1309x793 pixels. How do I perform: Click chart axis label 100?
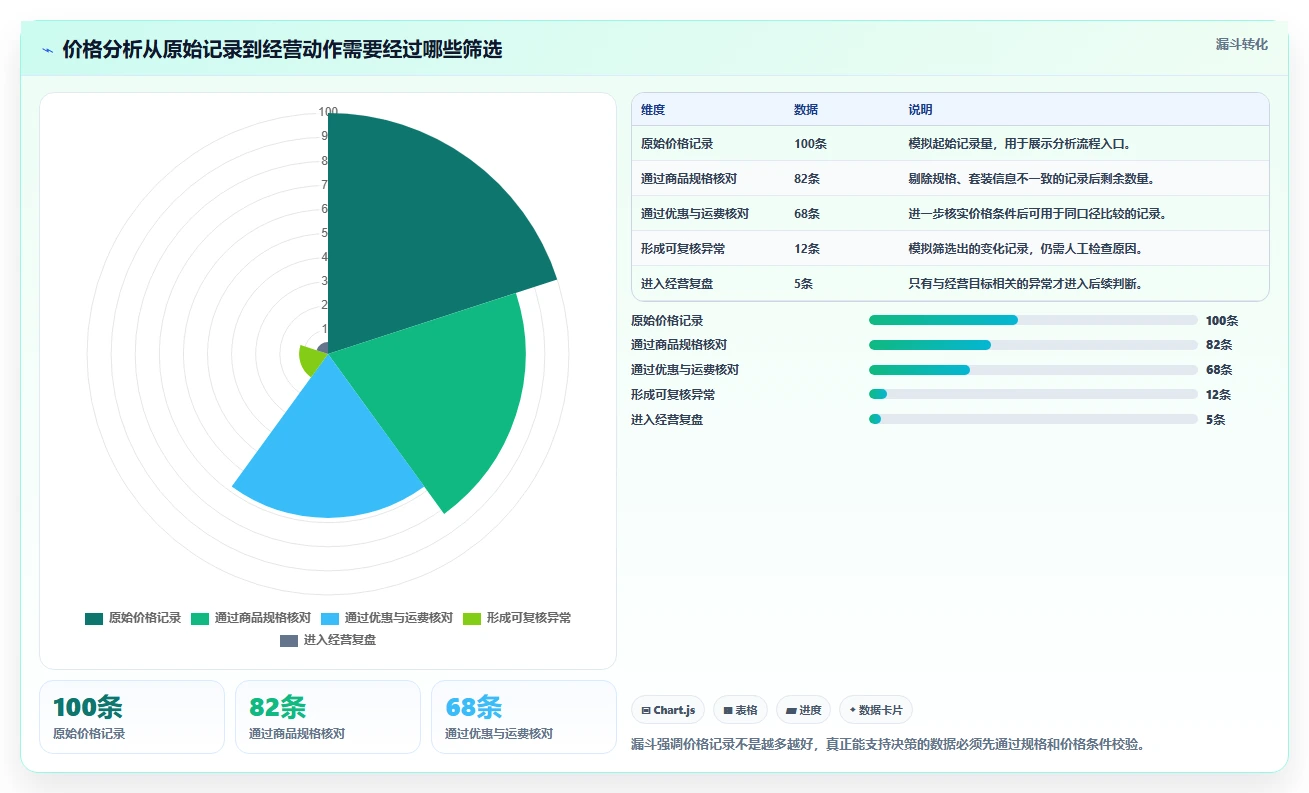pyautogui.click(x=328, y=112)
